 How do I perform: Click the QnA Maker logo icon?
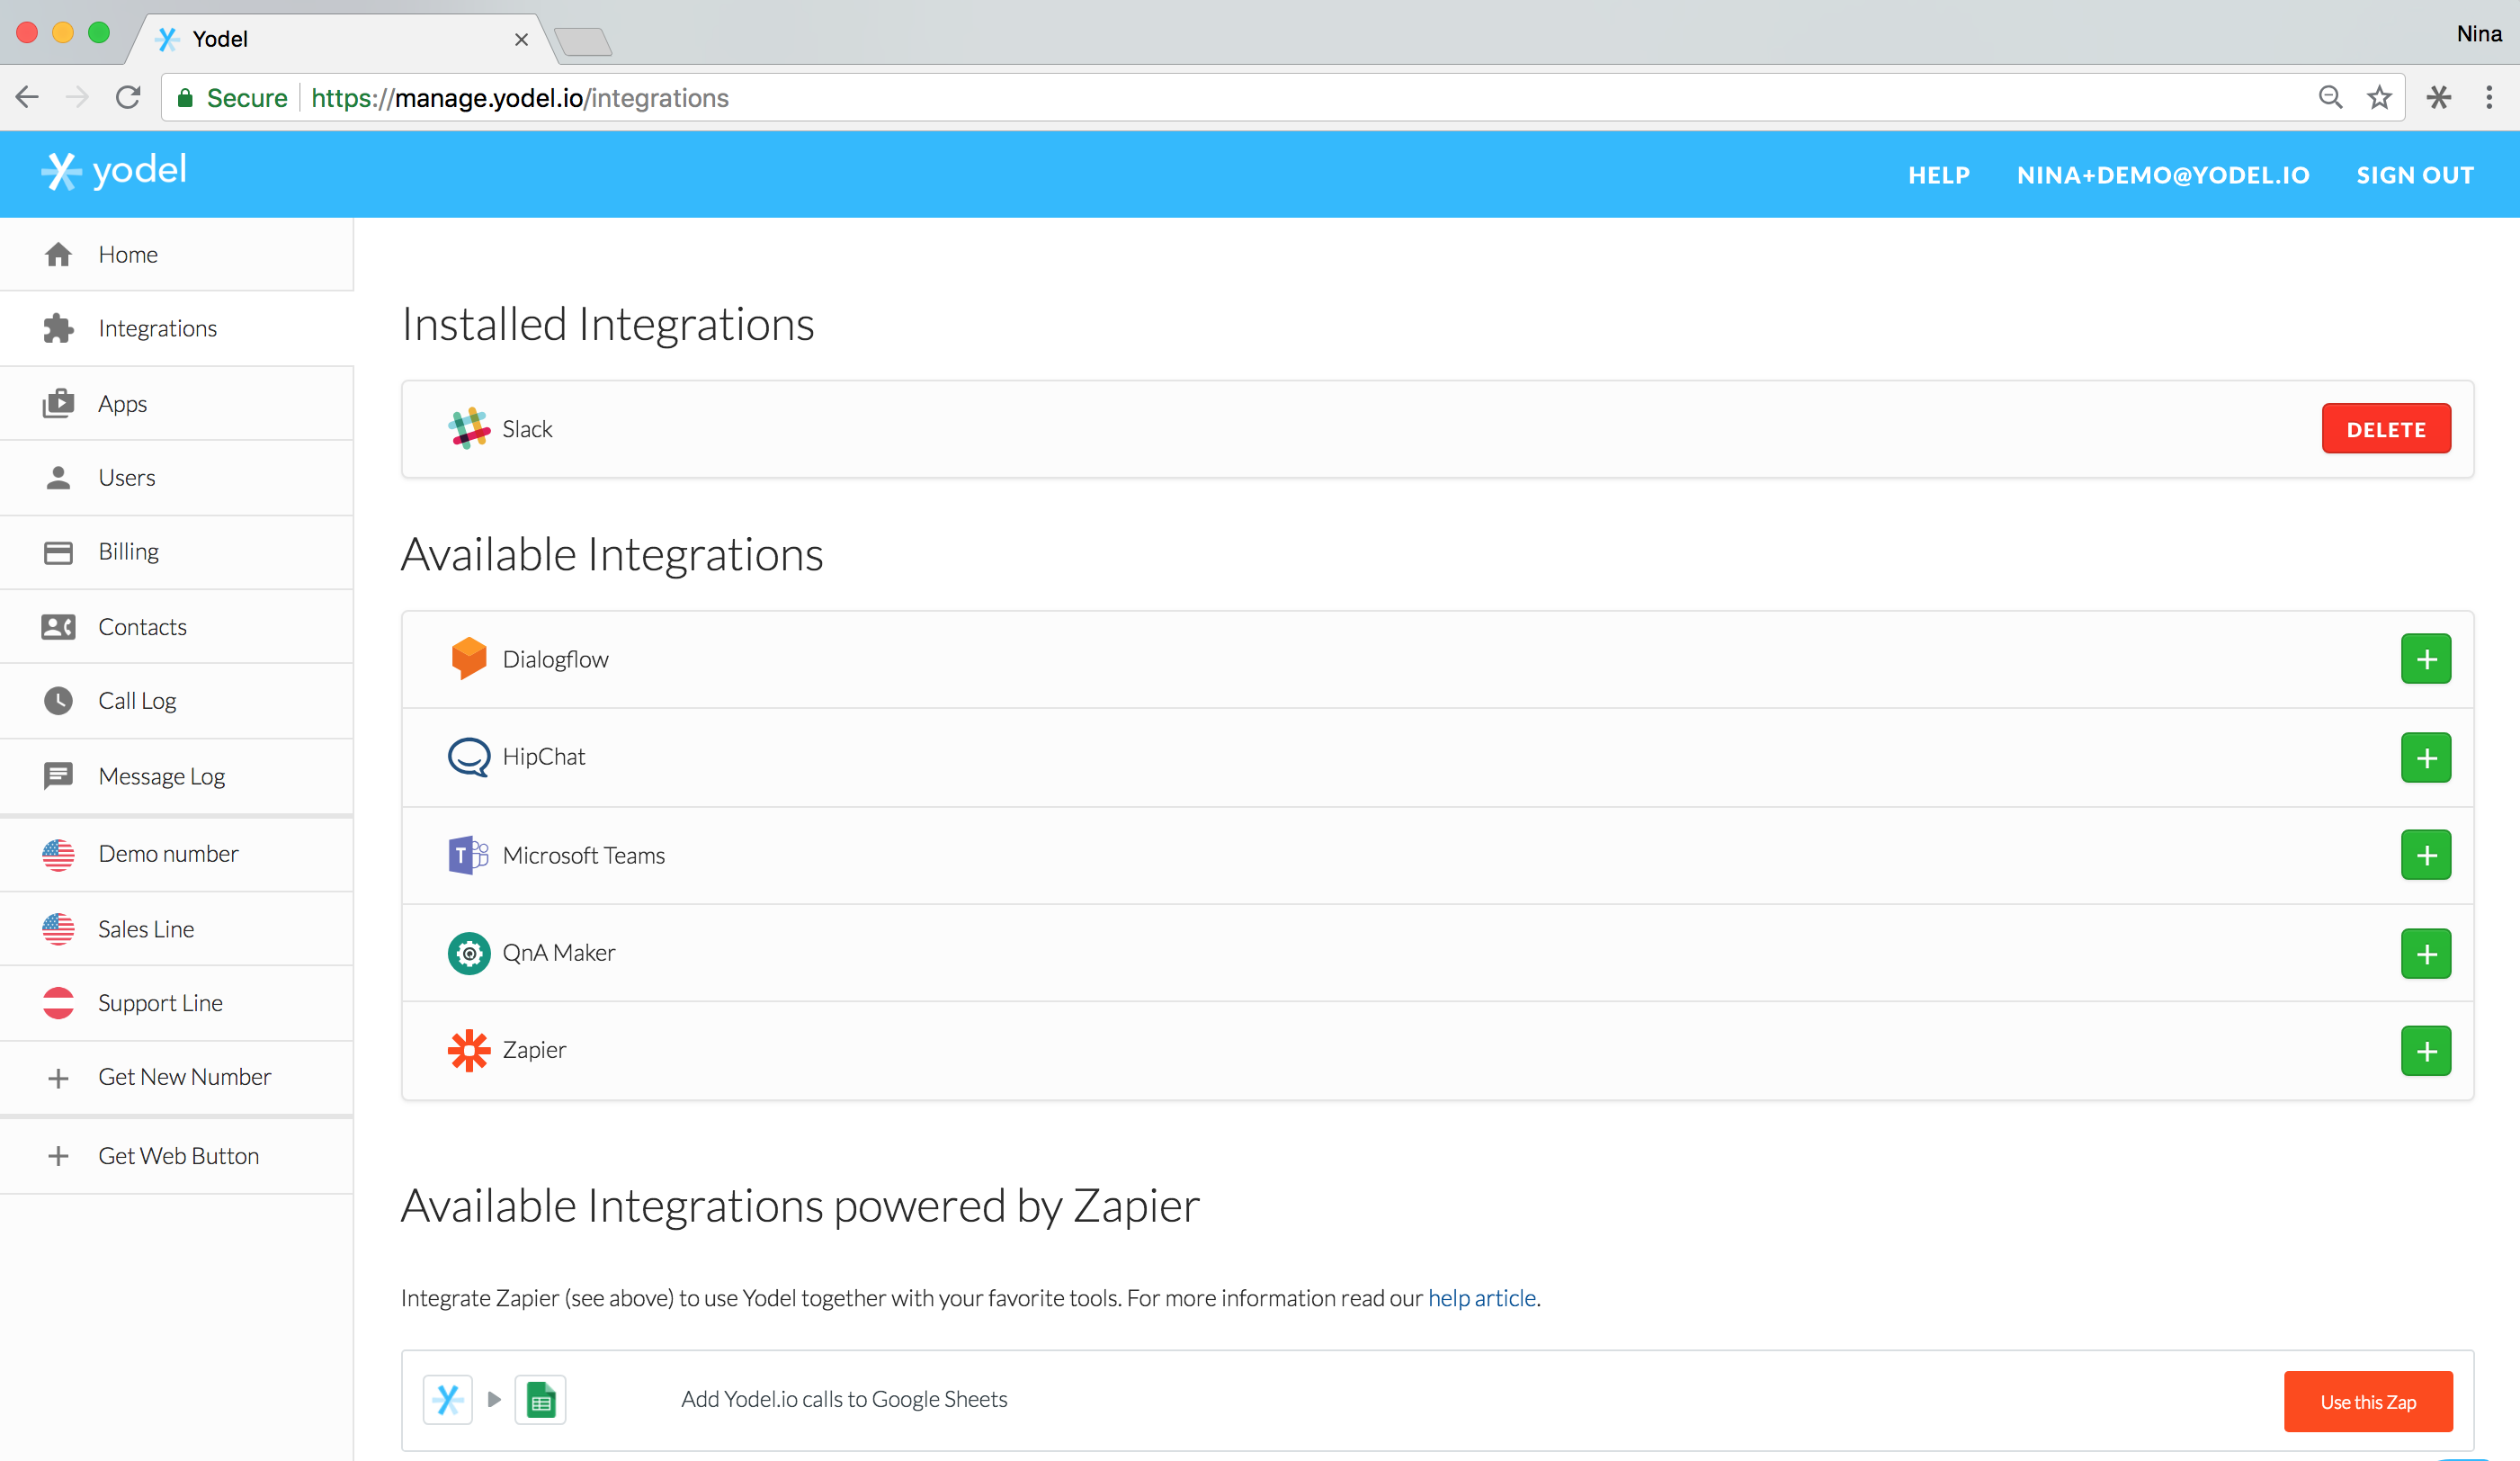(x=469, y=953)
